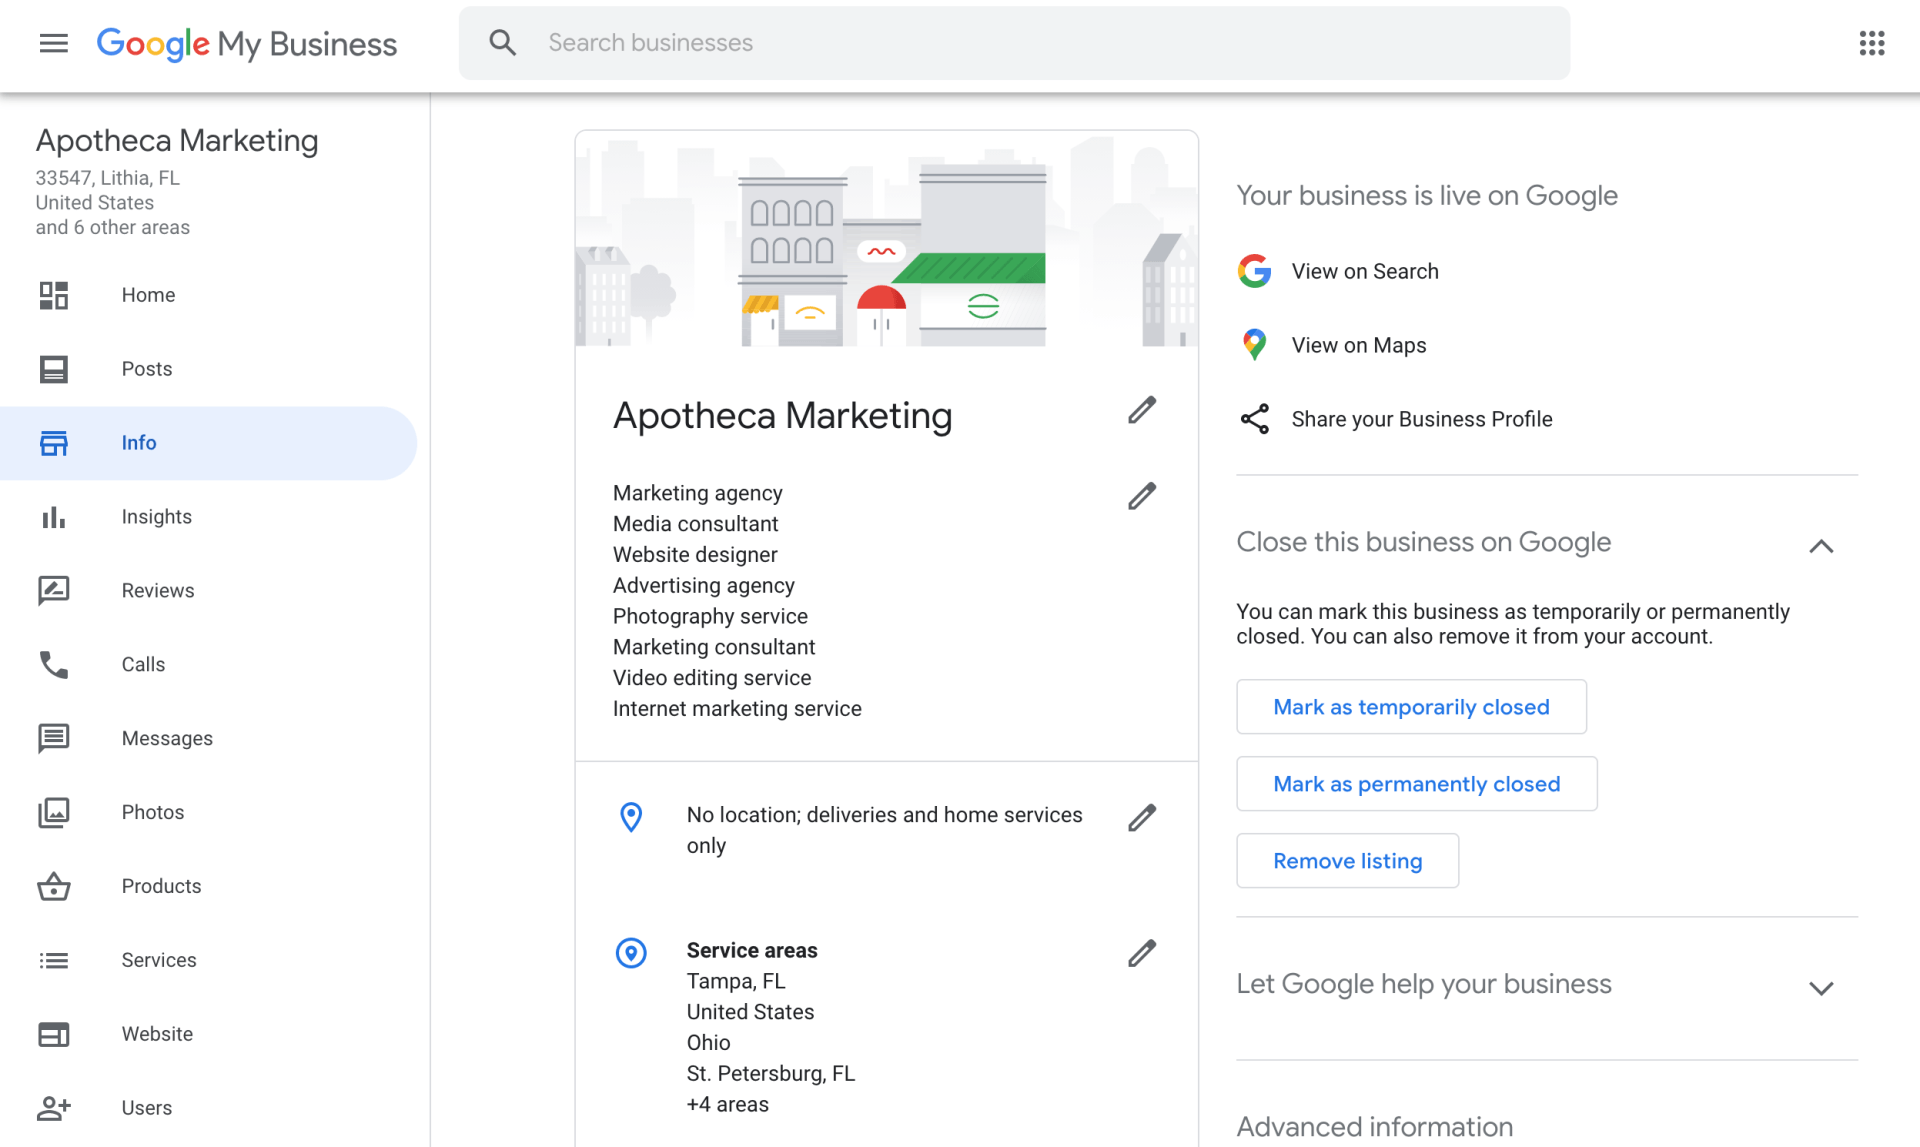Select Insights menu label
1920x1147 pixels.
(x=156, y=517)
